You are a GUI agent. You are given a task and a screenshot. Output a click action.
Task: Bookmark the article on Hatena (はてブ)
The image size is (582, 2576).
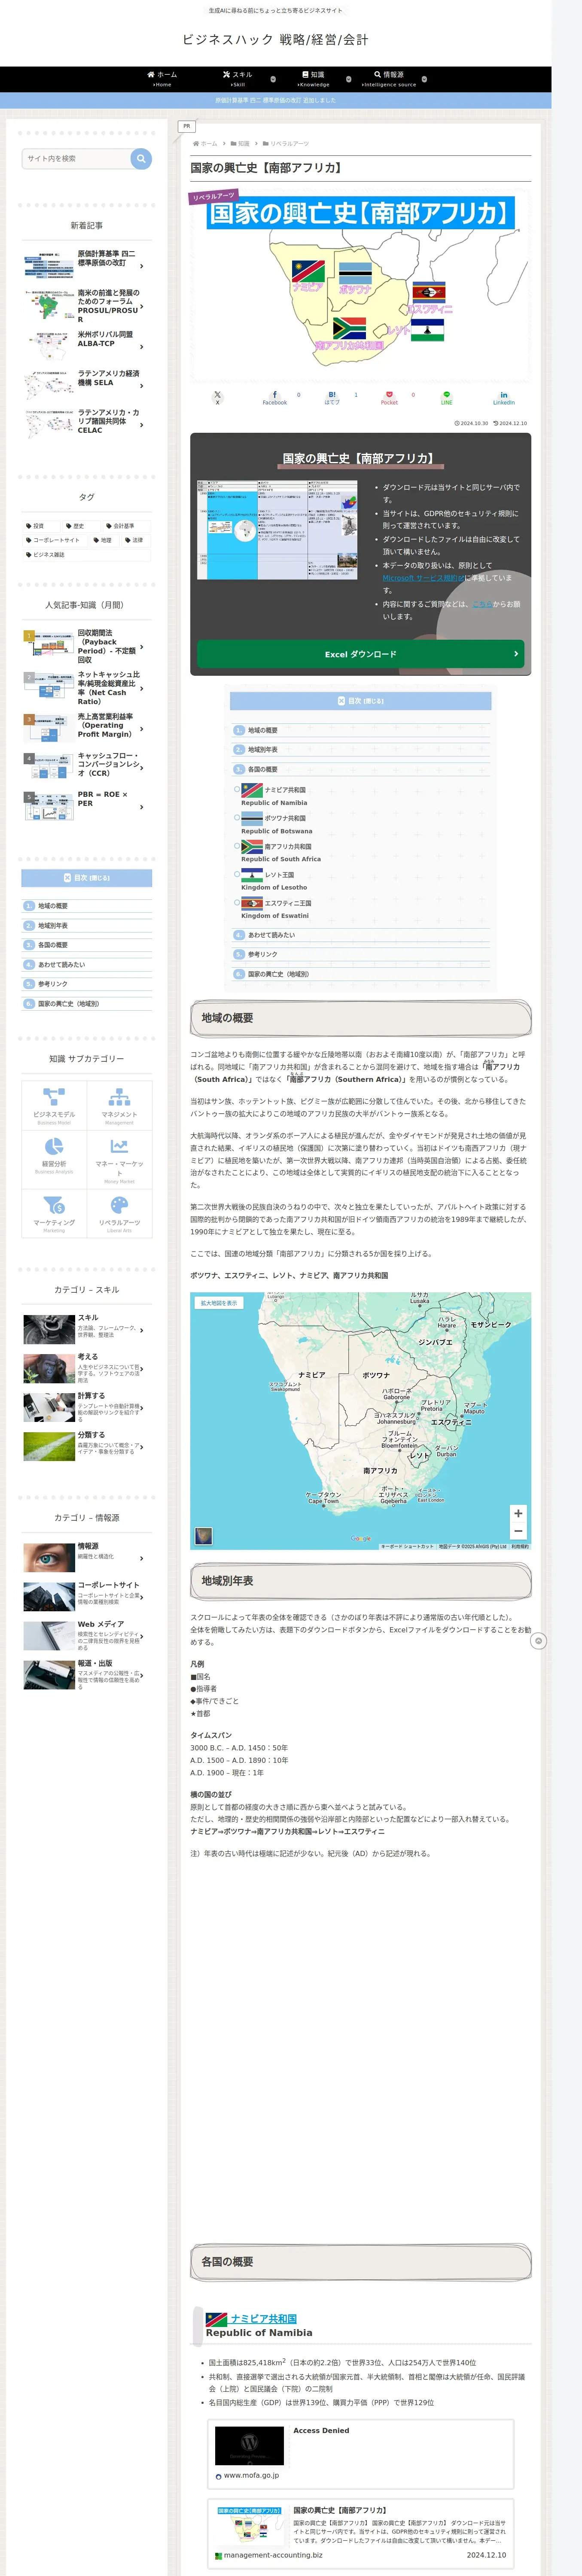(332, 398)
